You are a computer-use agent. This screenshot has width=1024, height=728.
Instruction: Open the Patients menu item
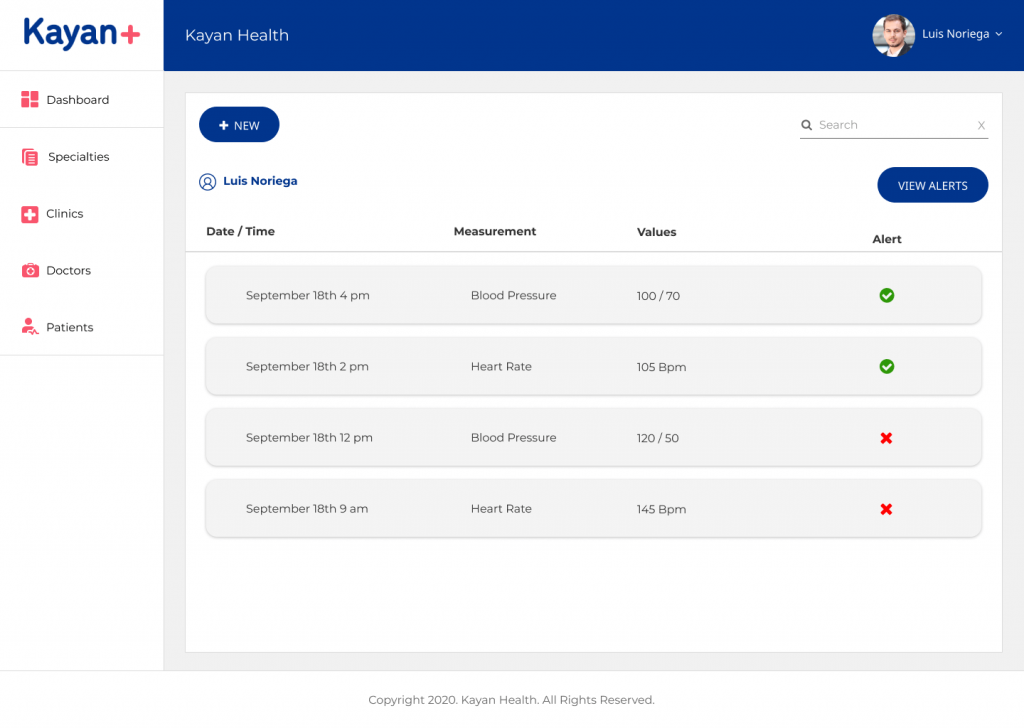click(x=70, y=328)
